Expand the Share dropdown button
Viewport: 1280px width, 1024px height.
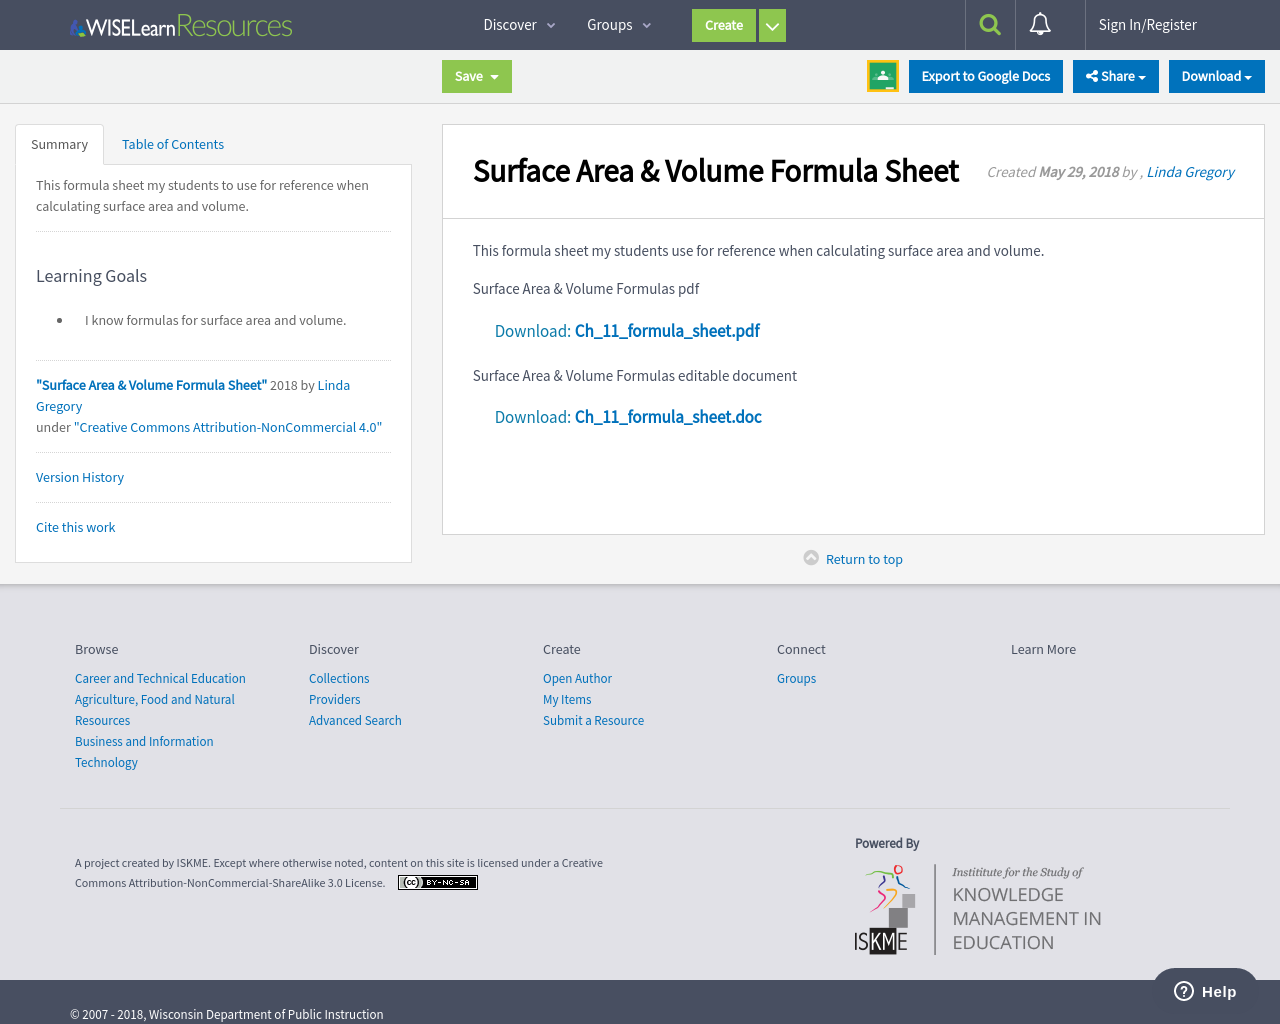click(x=1116, y=76)
